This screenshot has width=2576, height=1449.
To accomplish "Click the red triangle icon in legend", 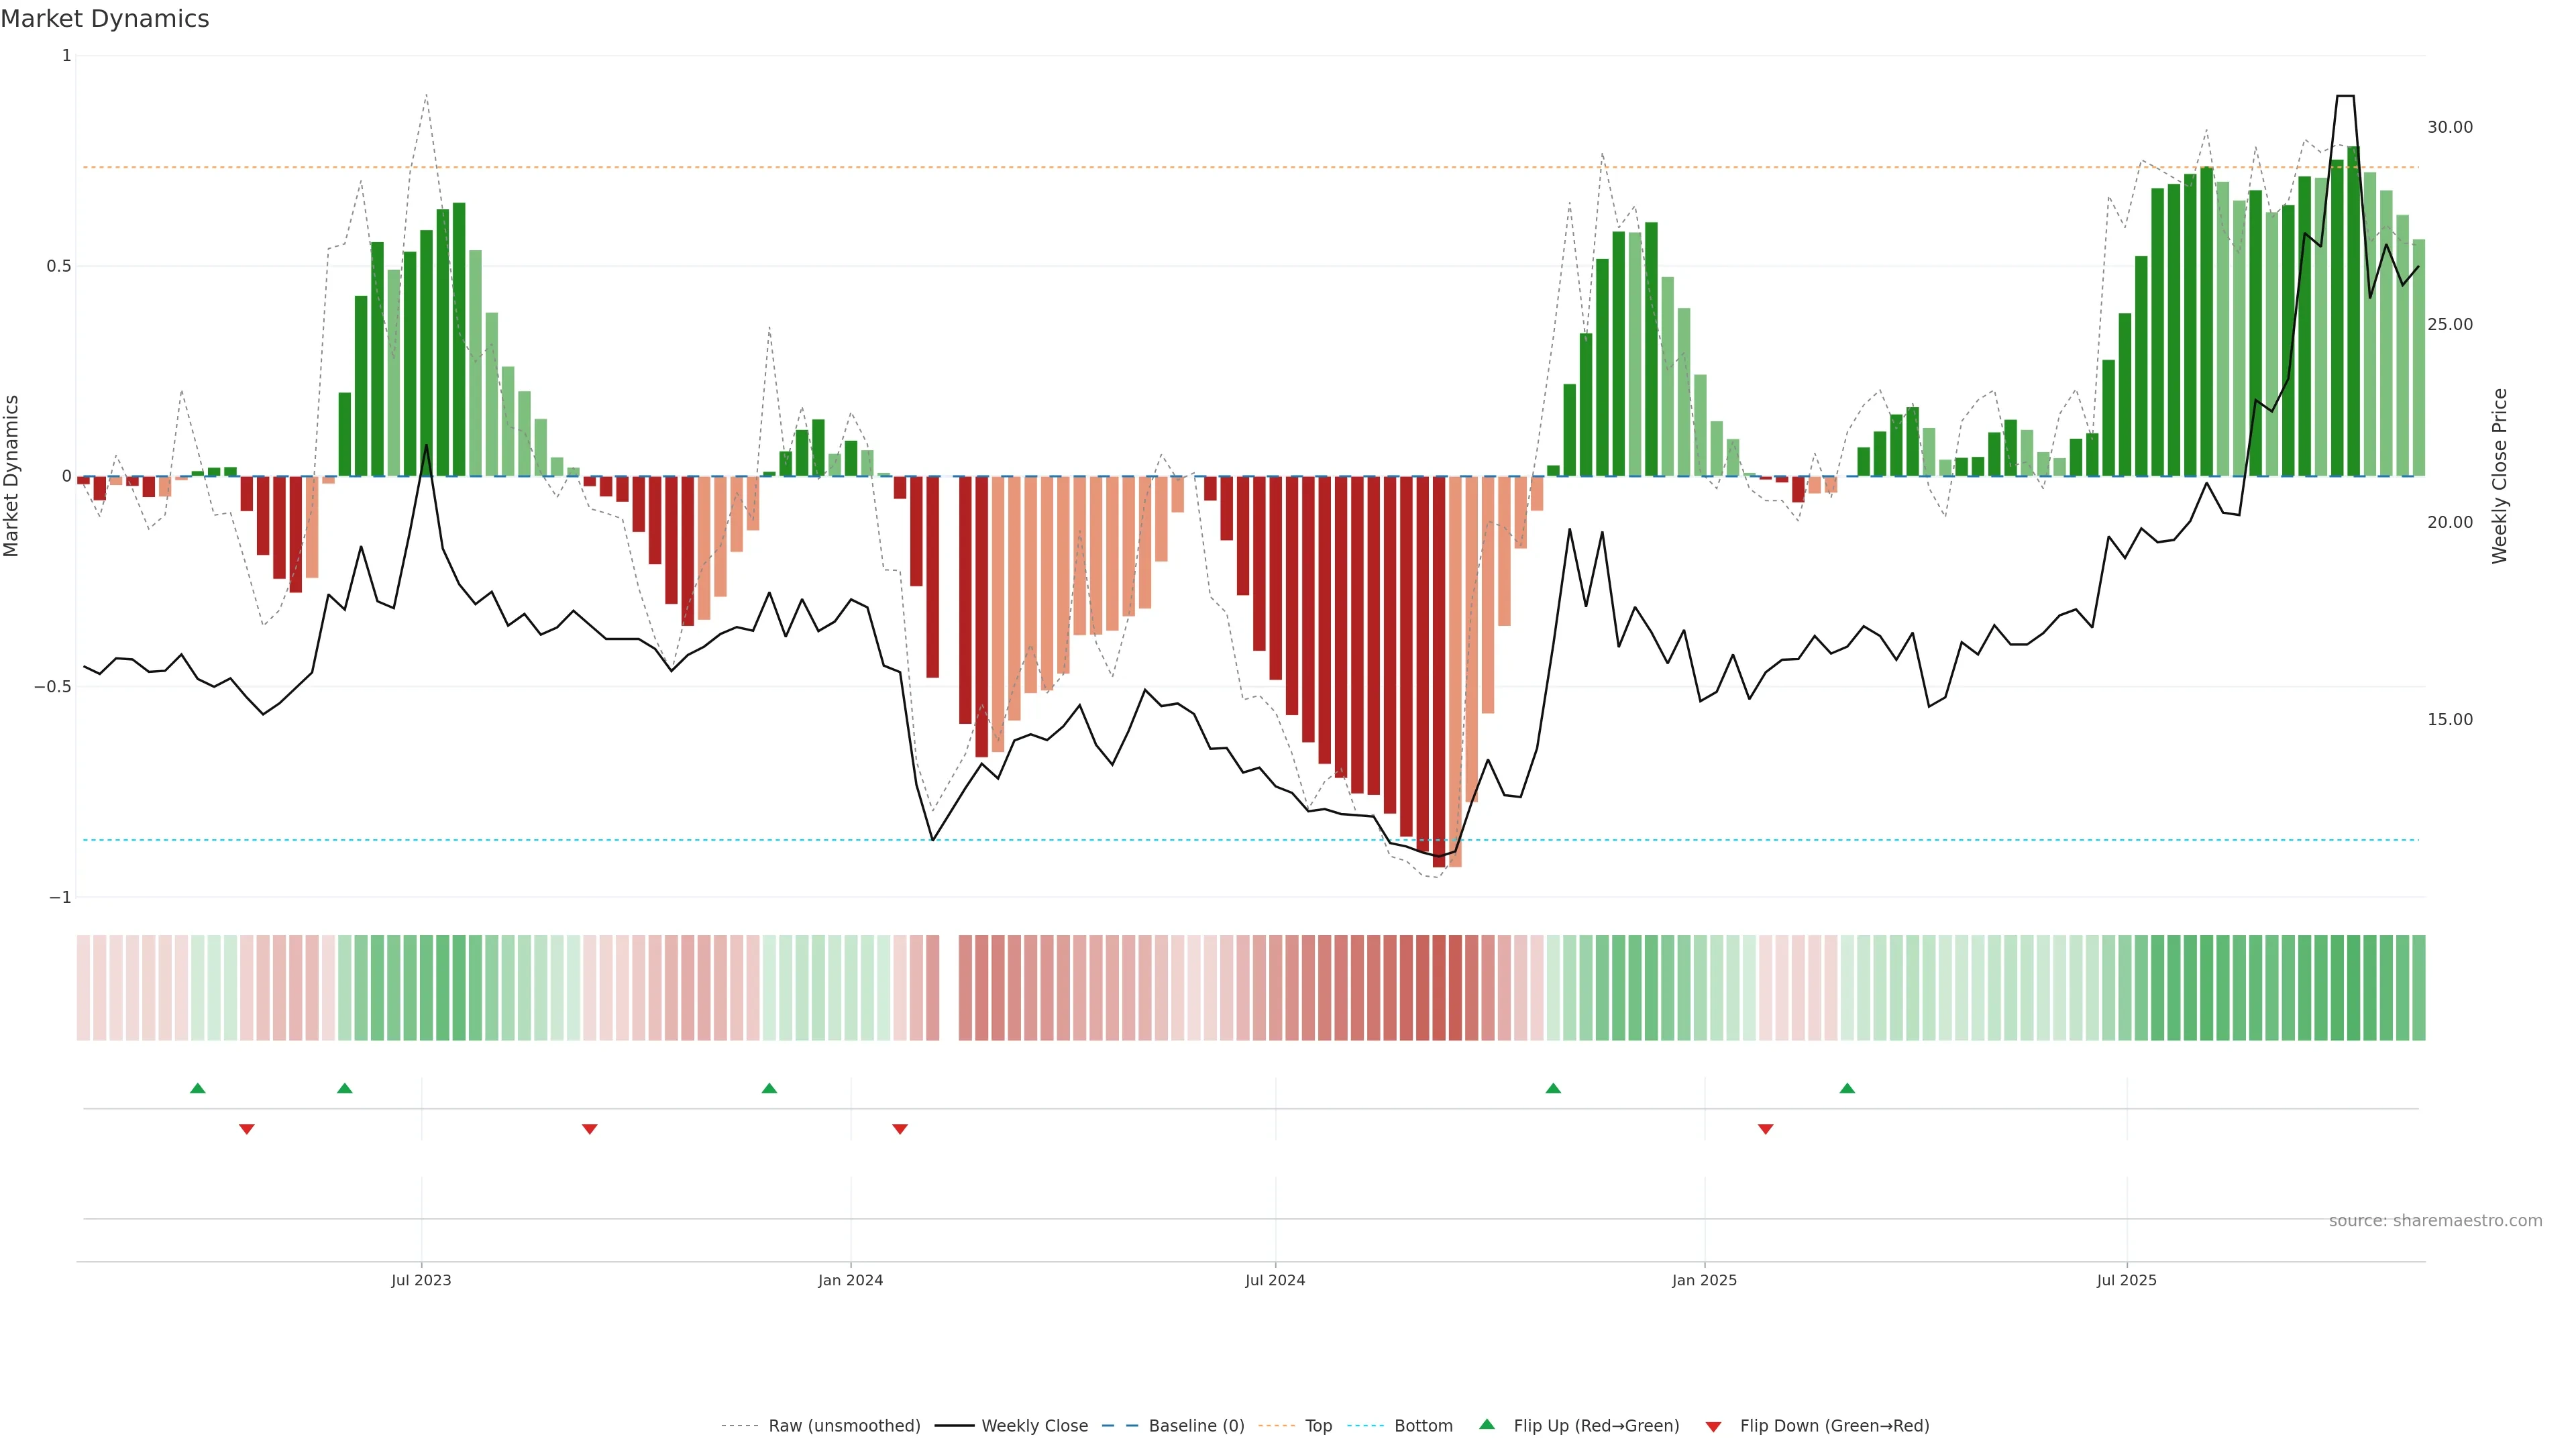I will pos(1713,1426).
